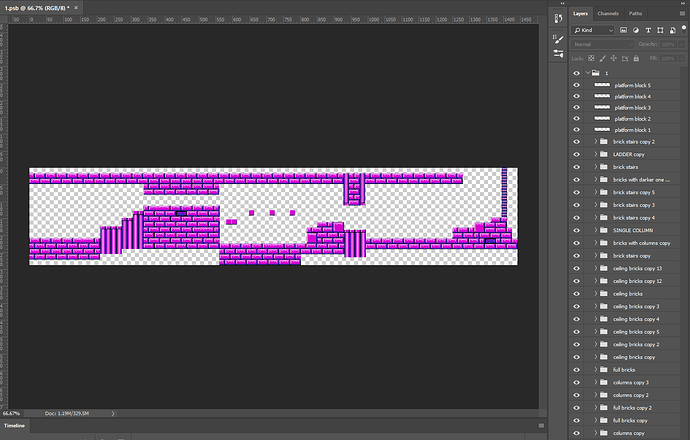Select the brick stairs copy 5 group
Image resolution: width=690 pixels, height=440 pixels.
[x=634, y=192]
